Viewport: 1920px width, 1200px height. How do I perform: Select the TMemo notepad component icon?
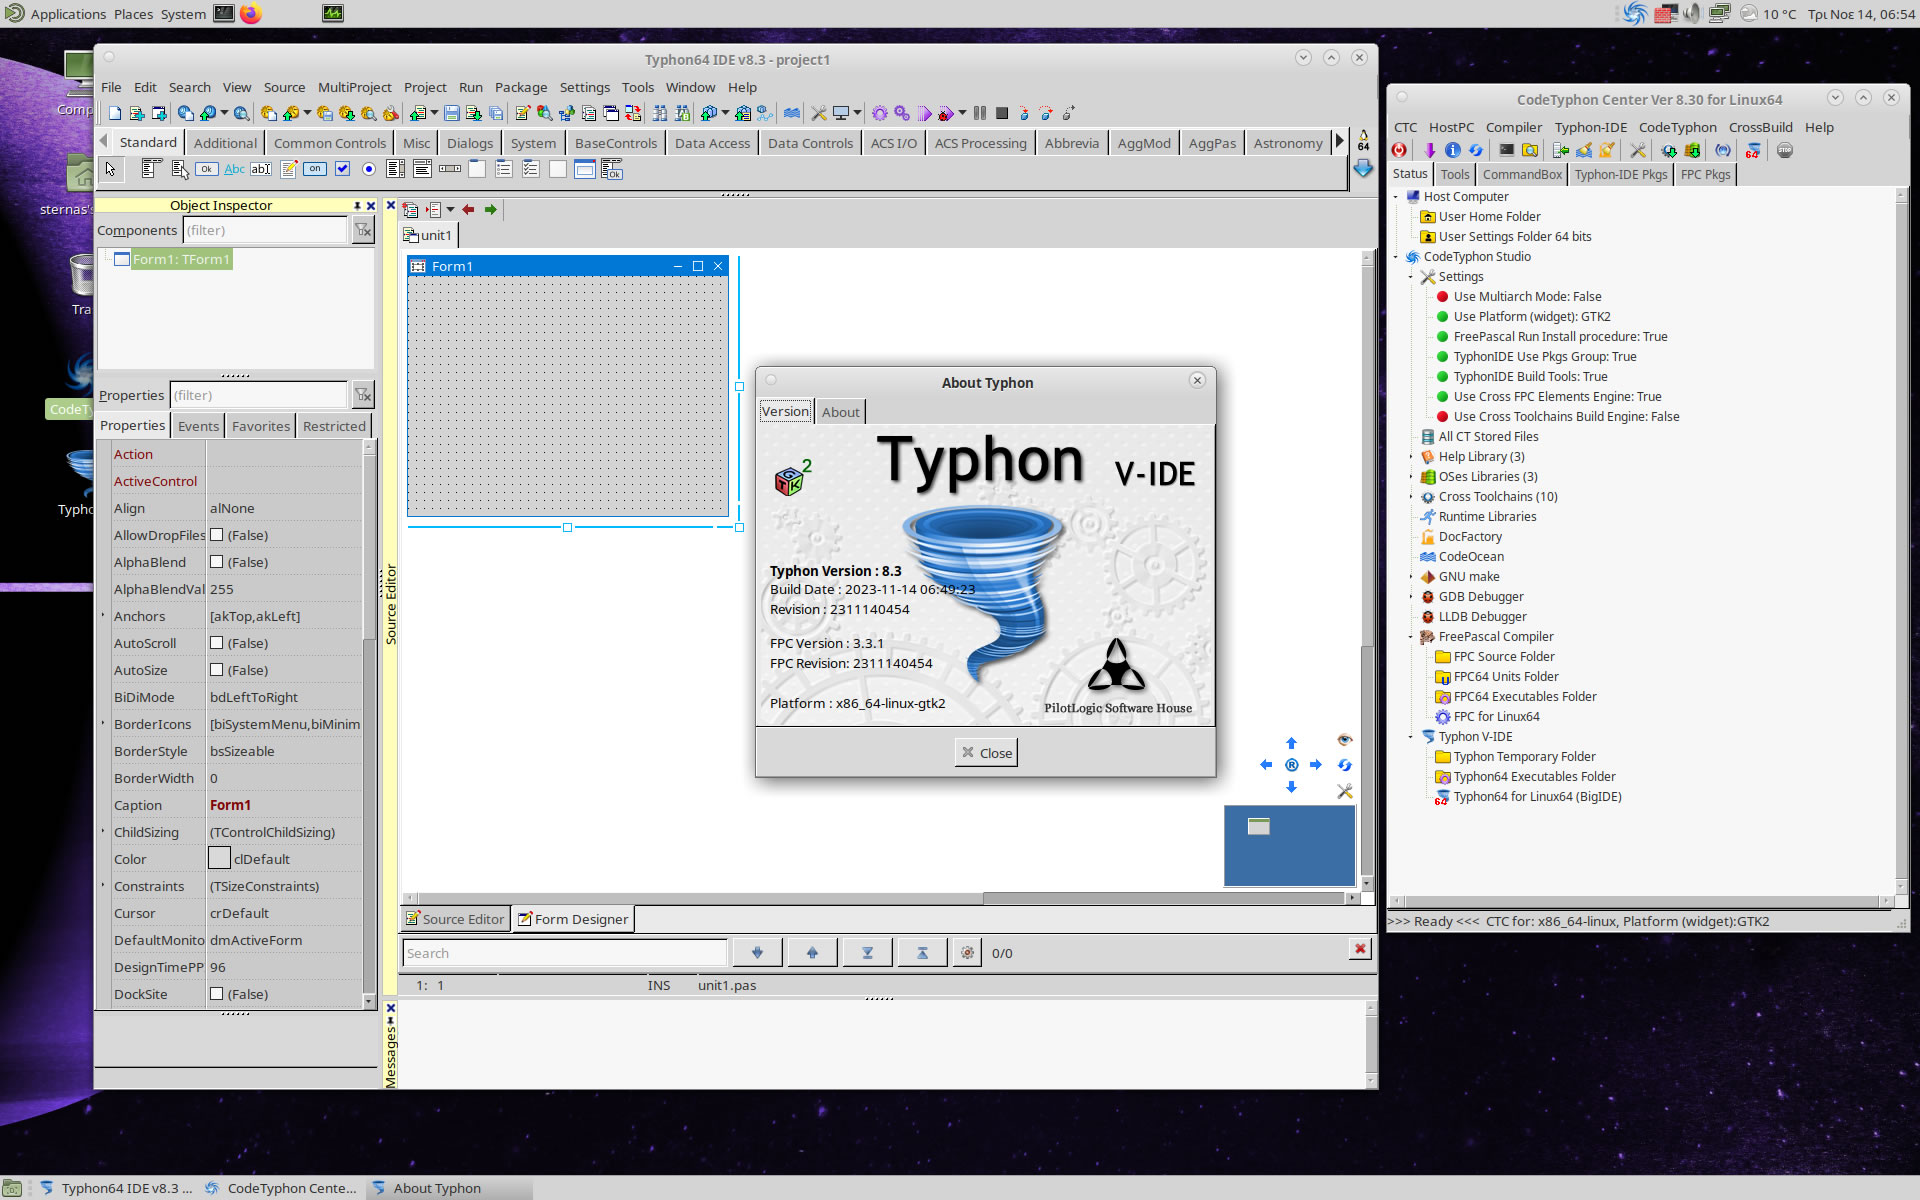(x=288, y=169)
